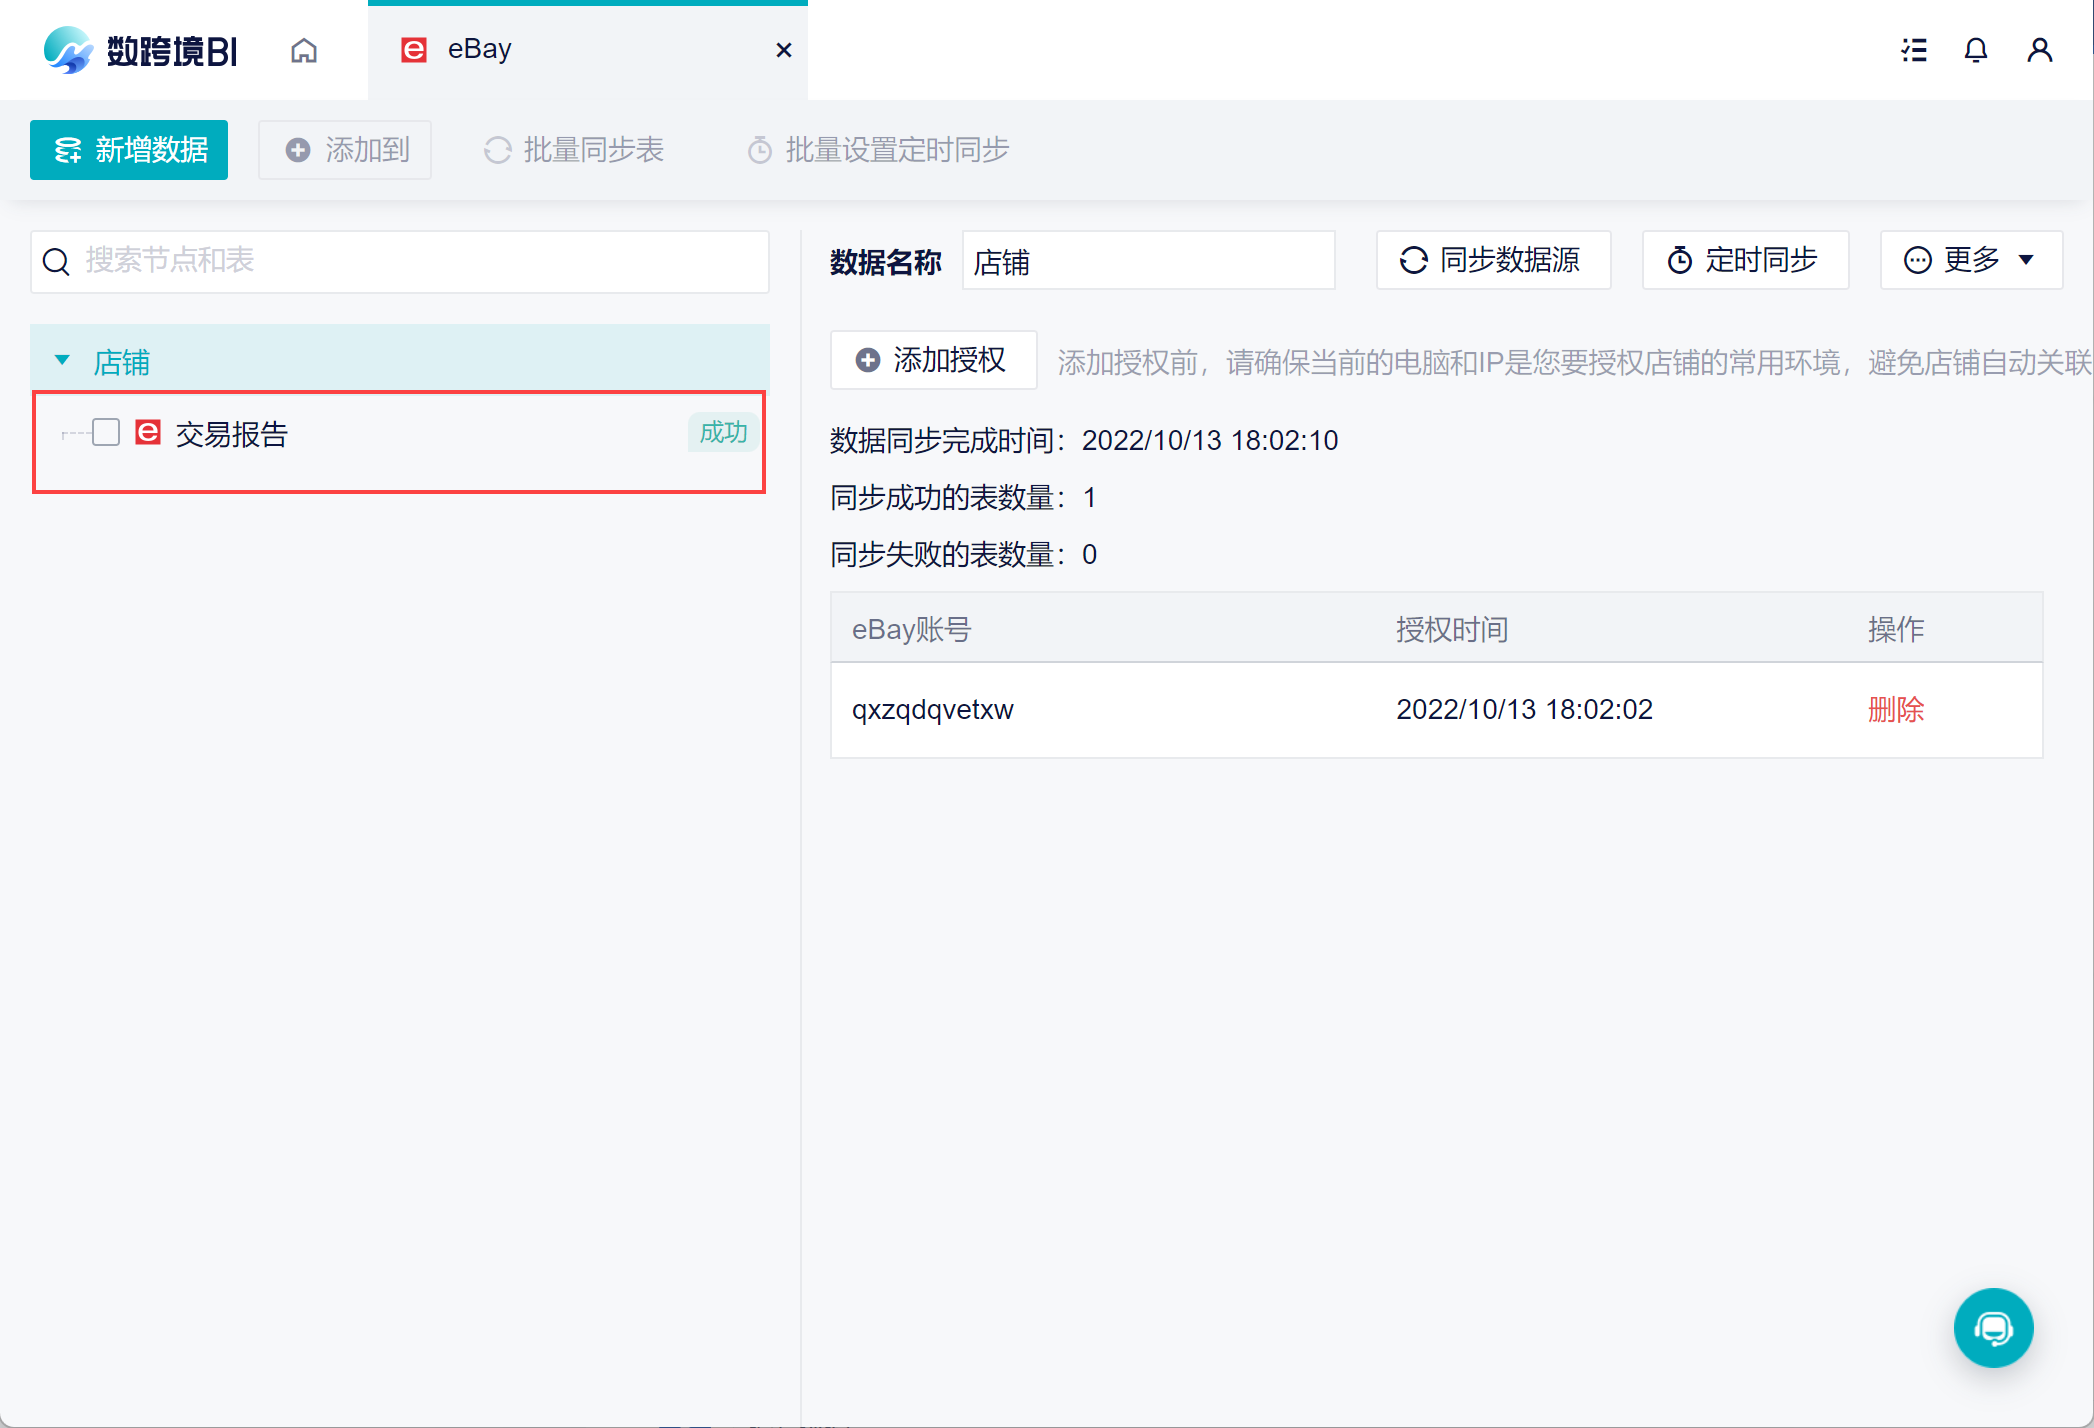
Task: Check the 交易报告 checkbox
Action: (x=106, y=432)
